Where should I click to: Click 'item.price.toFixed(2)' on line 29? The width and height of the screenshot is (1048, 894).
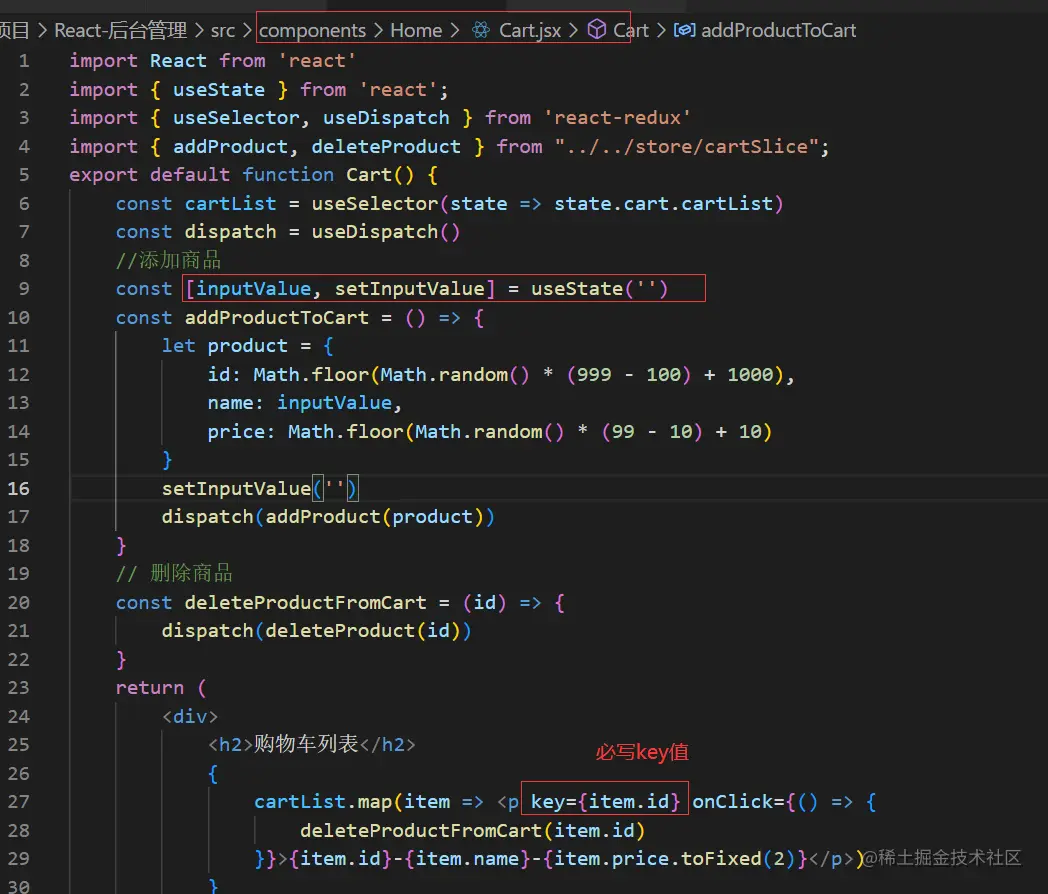click(675, 858)
